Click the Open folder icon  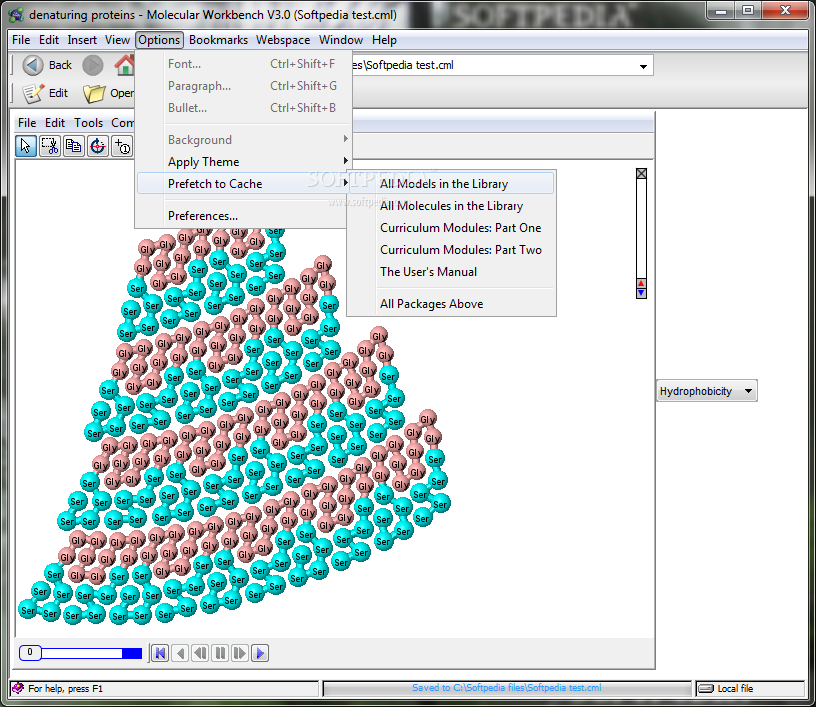click(x=94, y=93)
